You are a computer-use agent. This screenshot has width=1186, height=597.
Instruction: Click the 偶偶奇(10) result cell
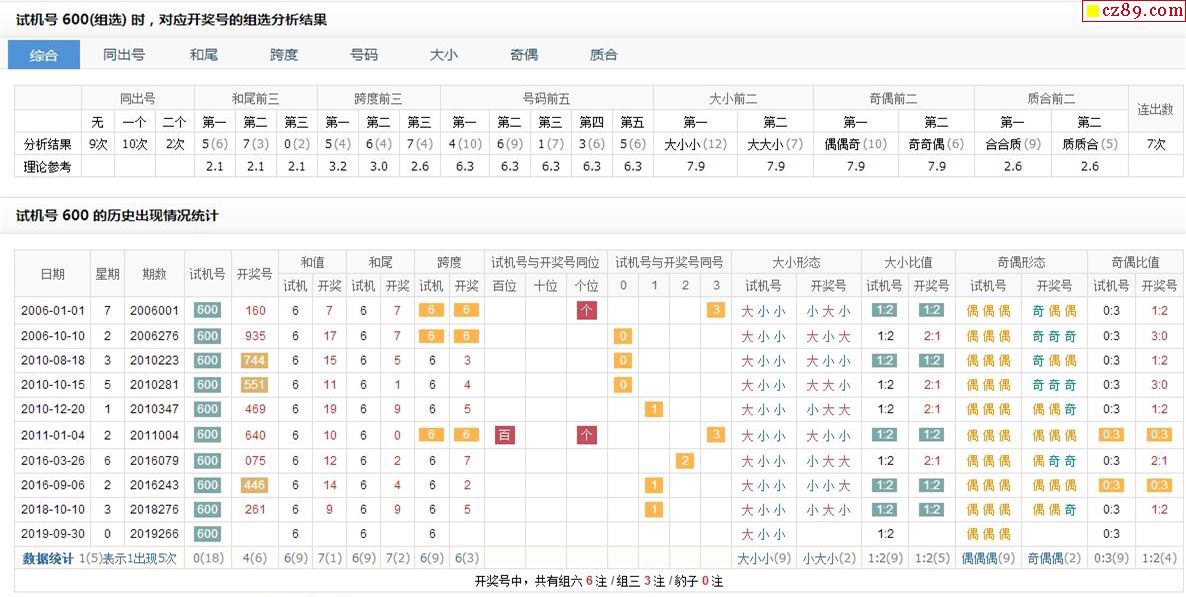point(855,145)
